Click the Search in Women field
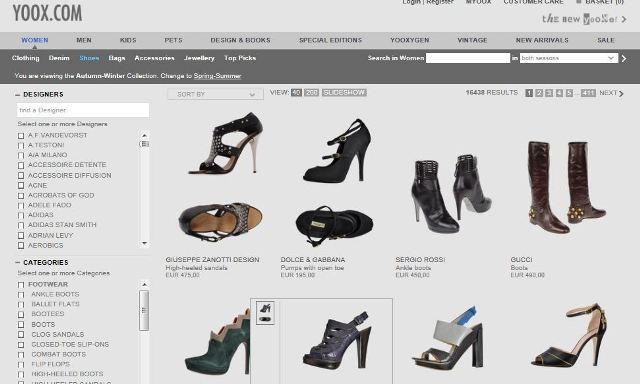Screen dimensions: 640x384 coord(468,58)
